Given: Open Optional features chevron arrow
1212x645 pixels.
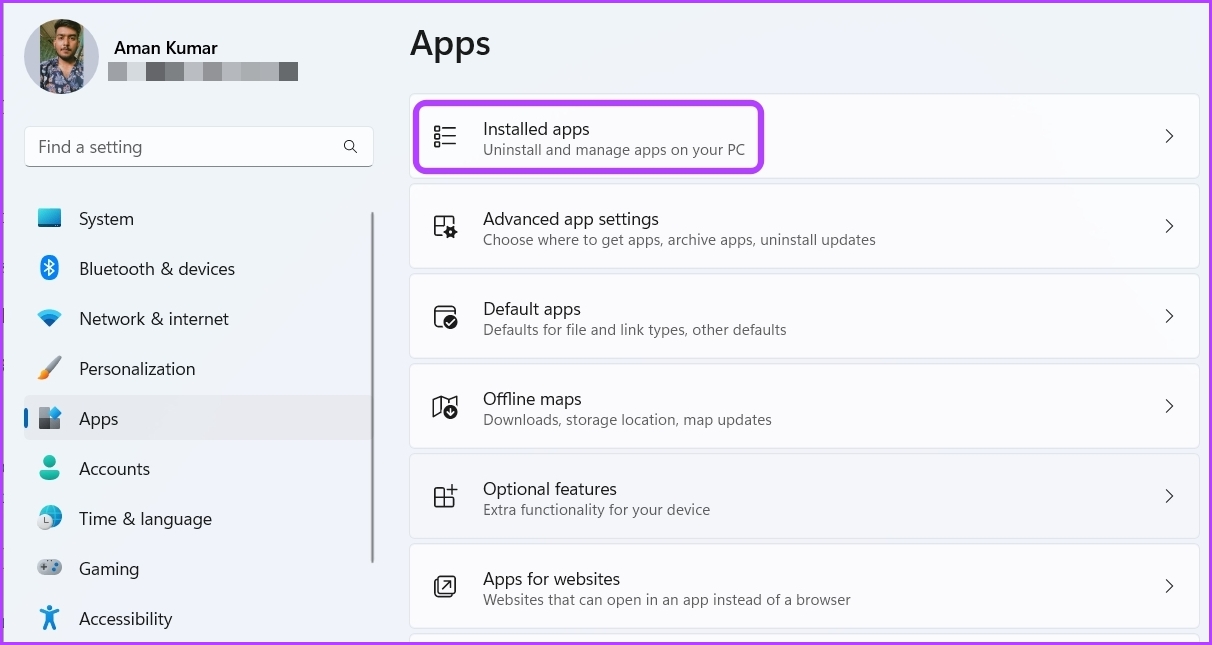Looking at the screenshot, I should click(1169, 496).
